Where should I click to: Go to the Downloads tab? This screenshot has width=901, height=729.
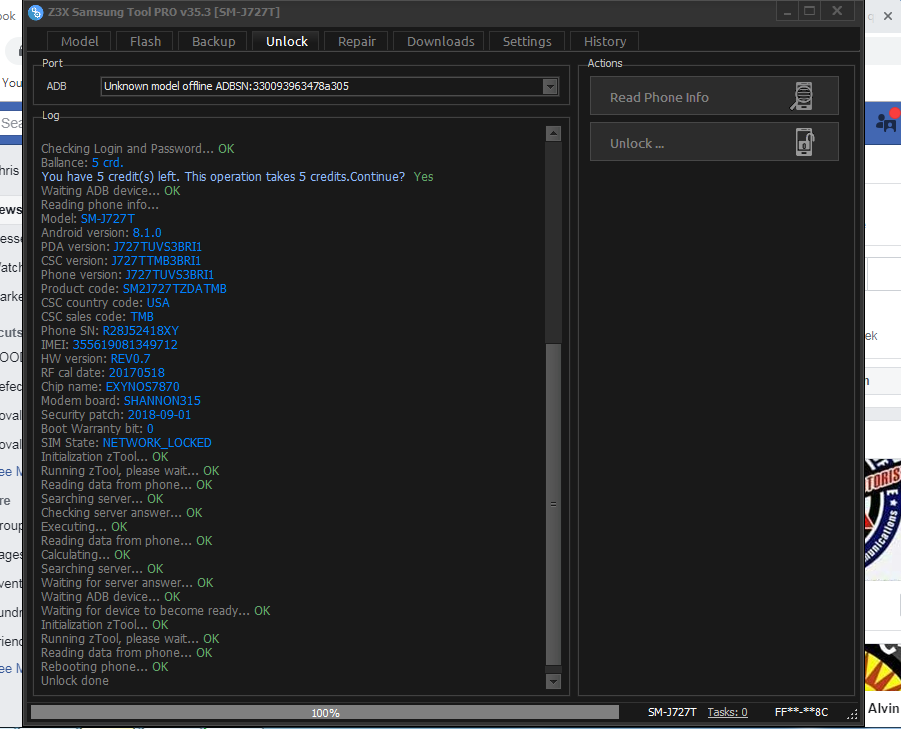pos(441,41)
